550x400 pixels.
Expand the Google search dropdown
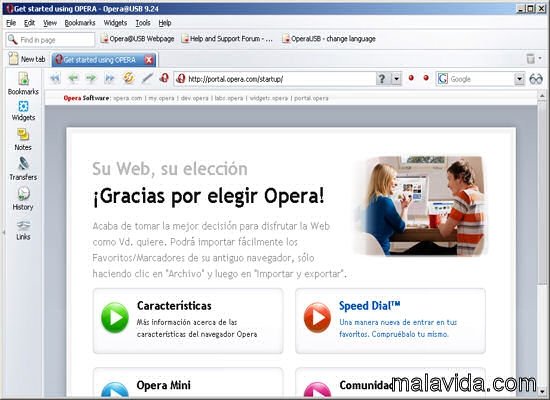519,79
